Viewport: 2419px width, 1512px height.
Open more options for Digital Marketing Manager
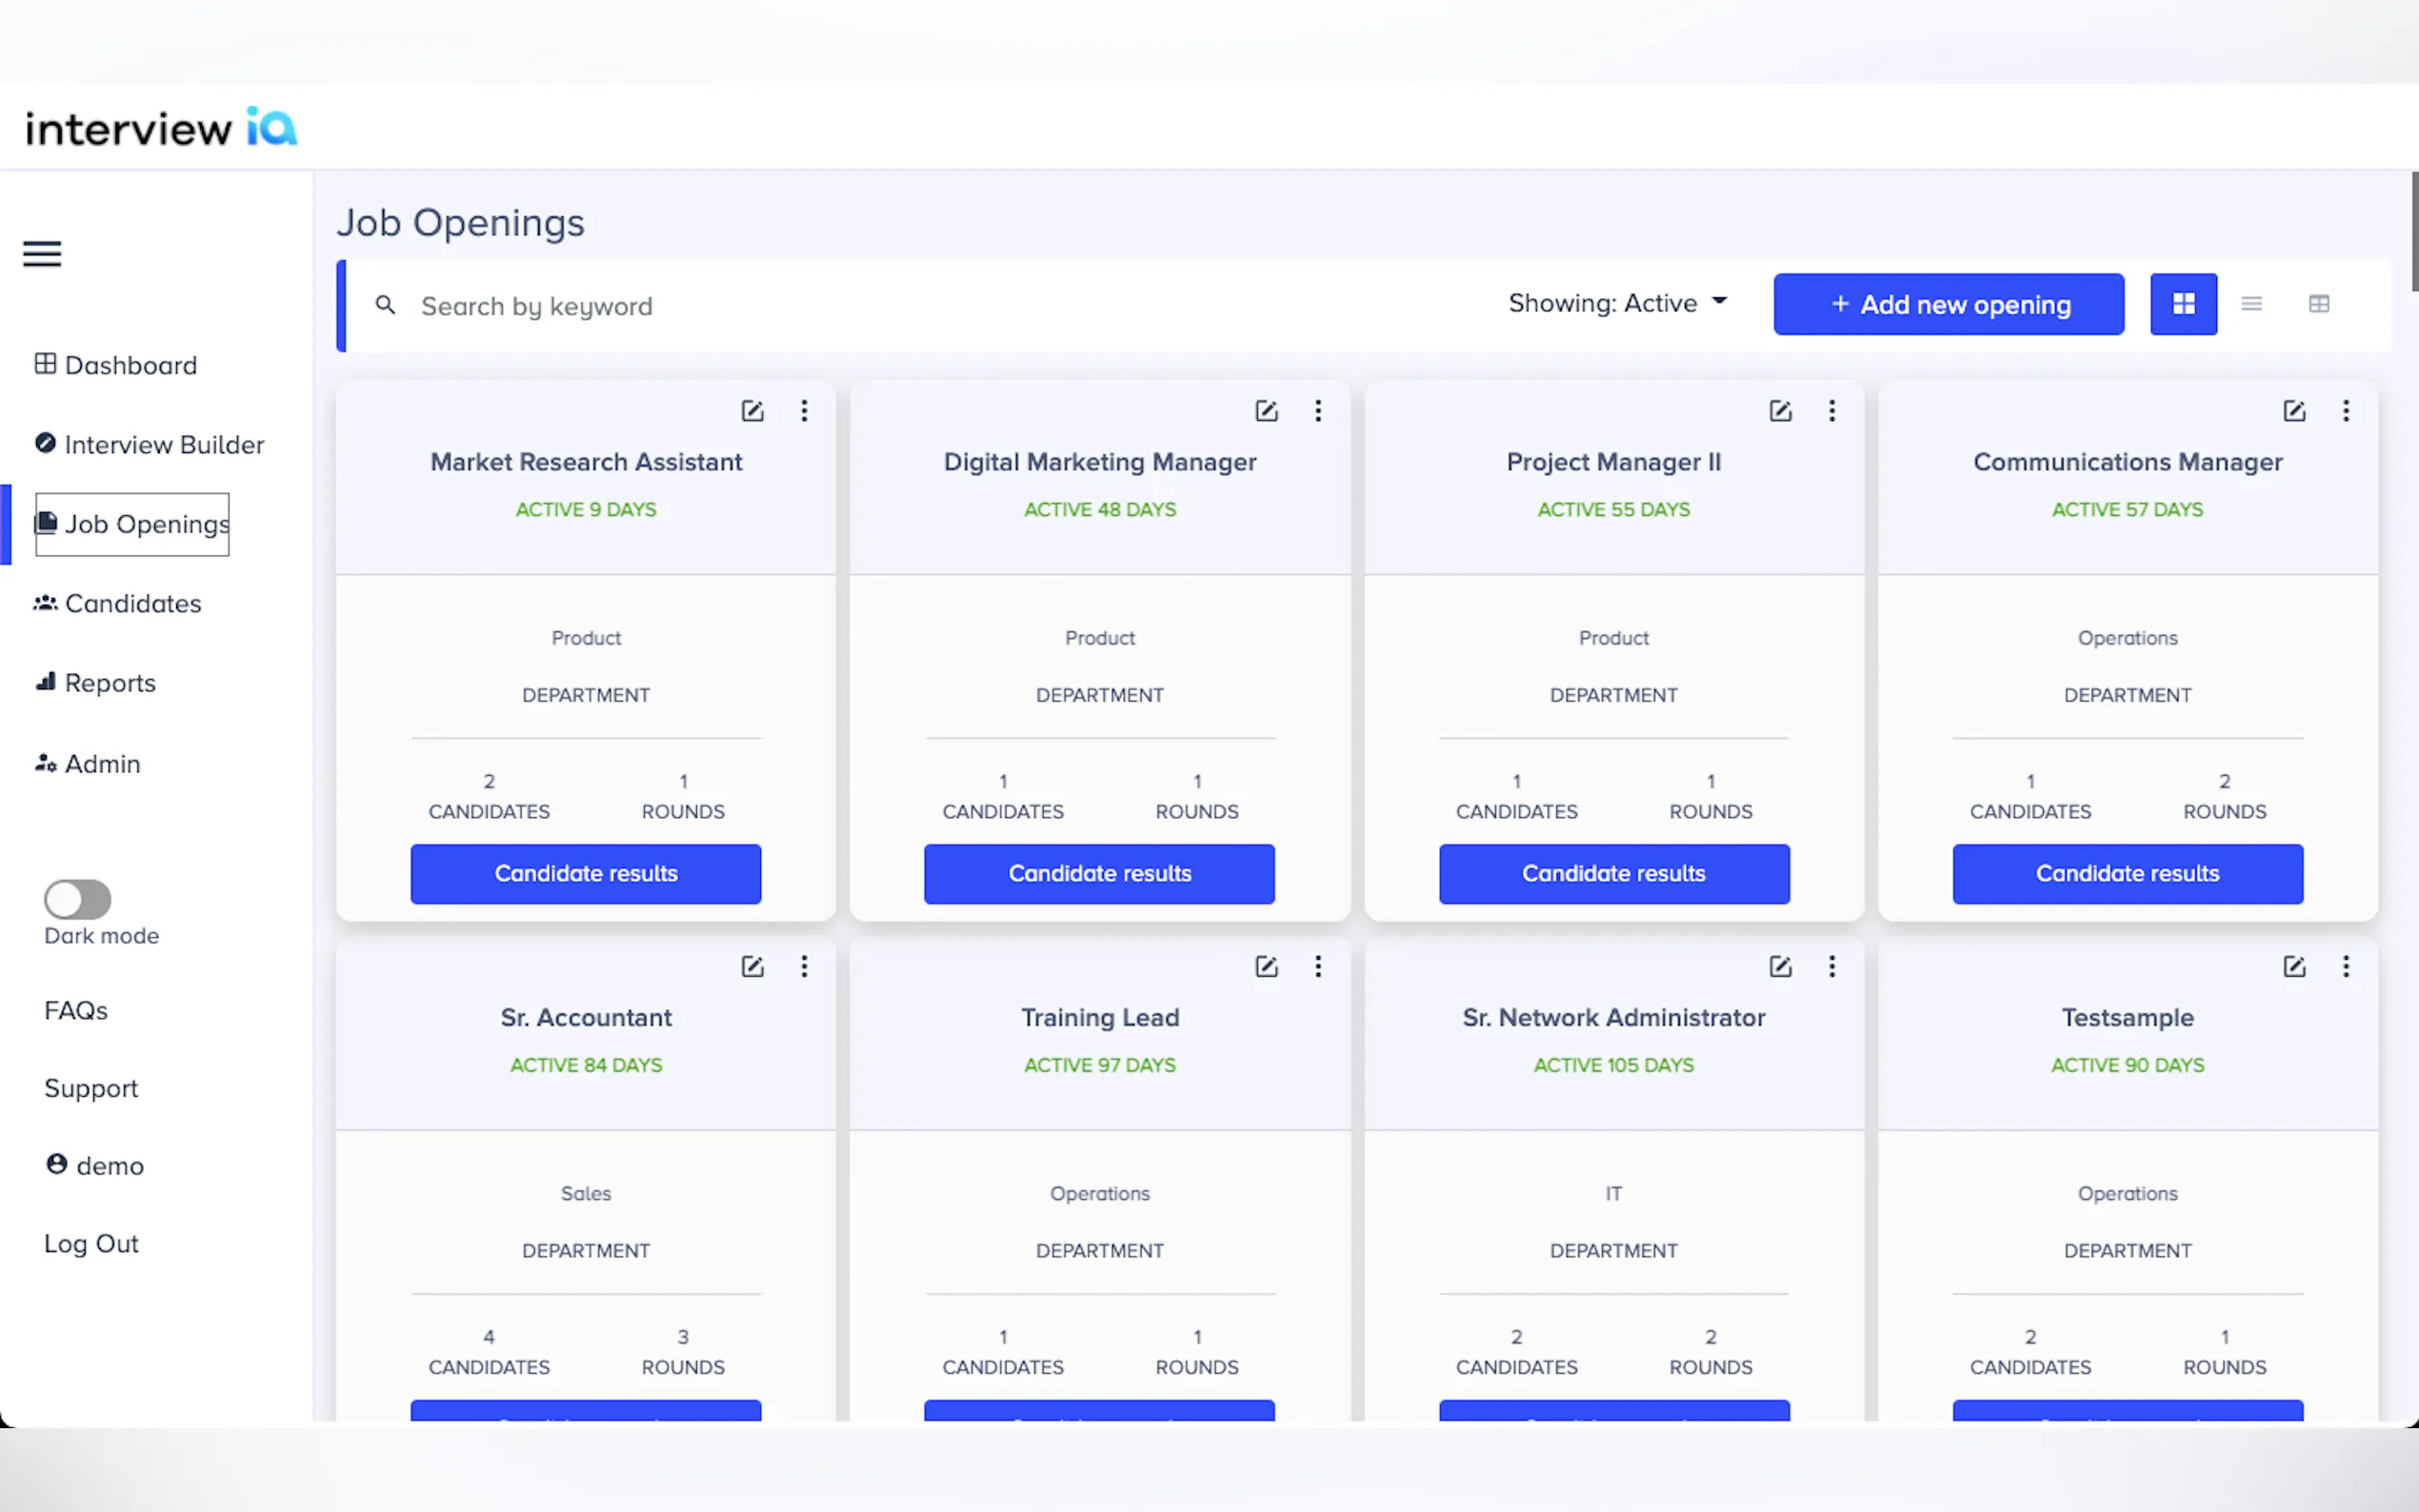pyautogui.click(x=1318, y=411)
